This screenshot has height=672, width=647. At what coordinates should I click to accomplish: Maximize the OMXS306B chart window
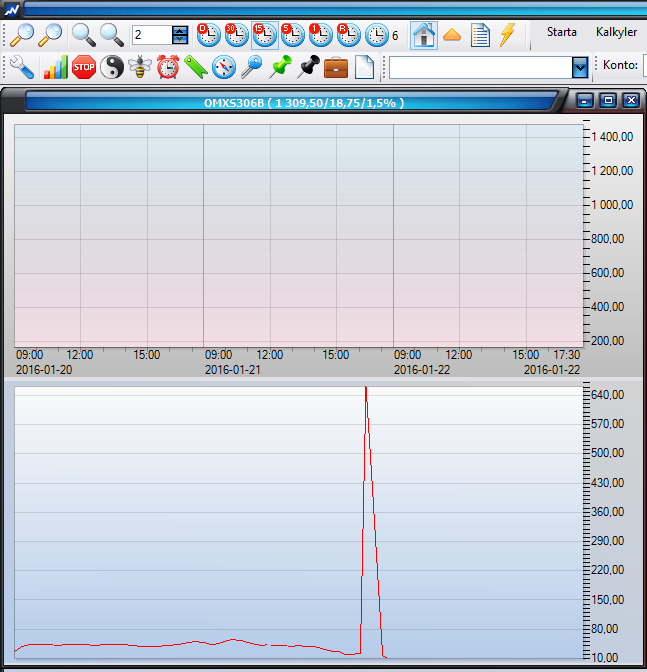point(608,101)
